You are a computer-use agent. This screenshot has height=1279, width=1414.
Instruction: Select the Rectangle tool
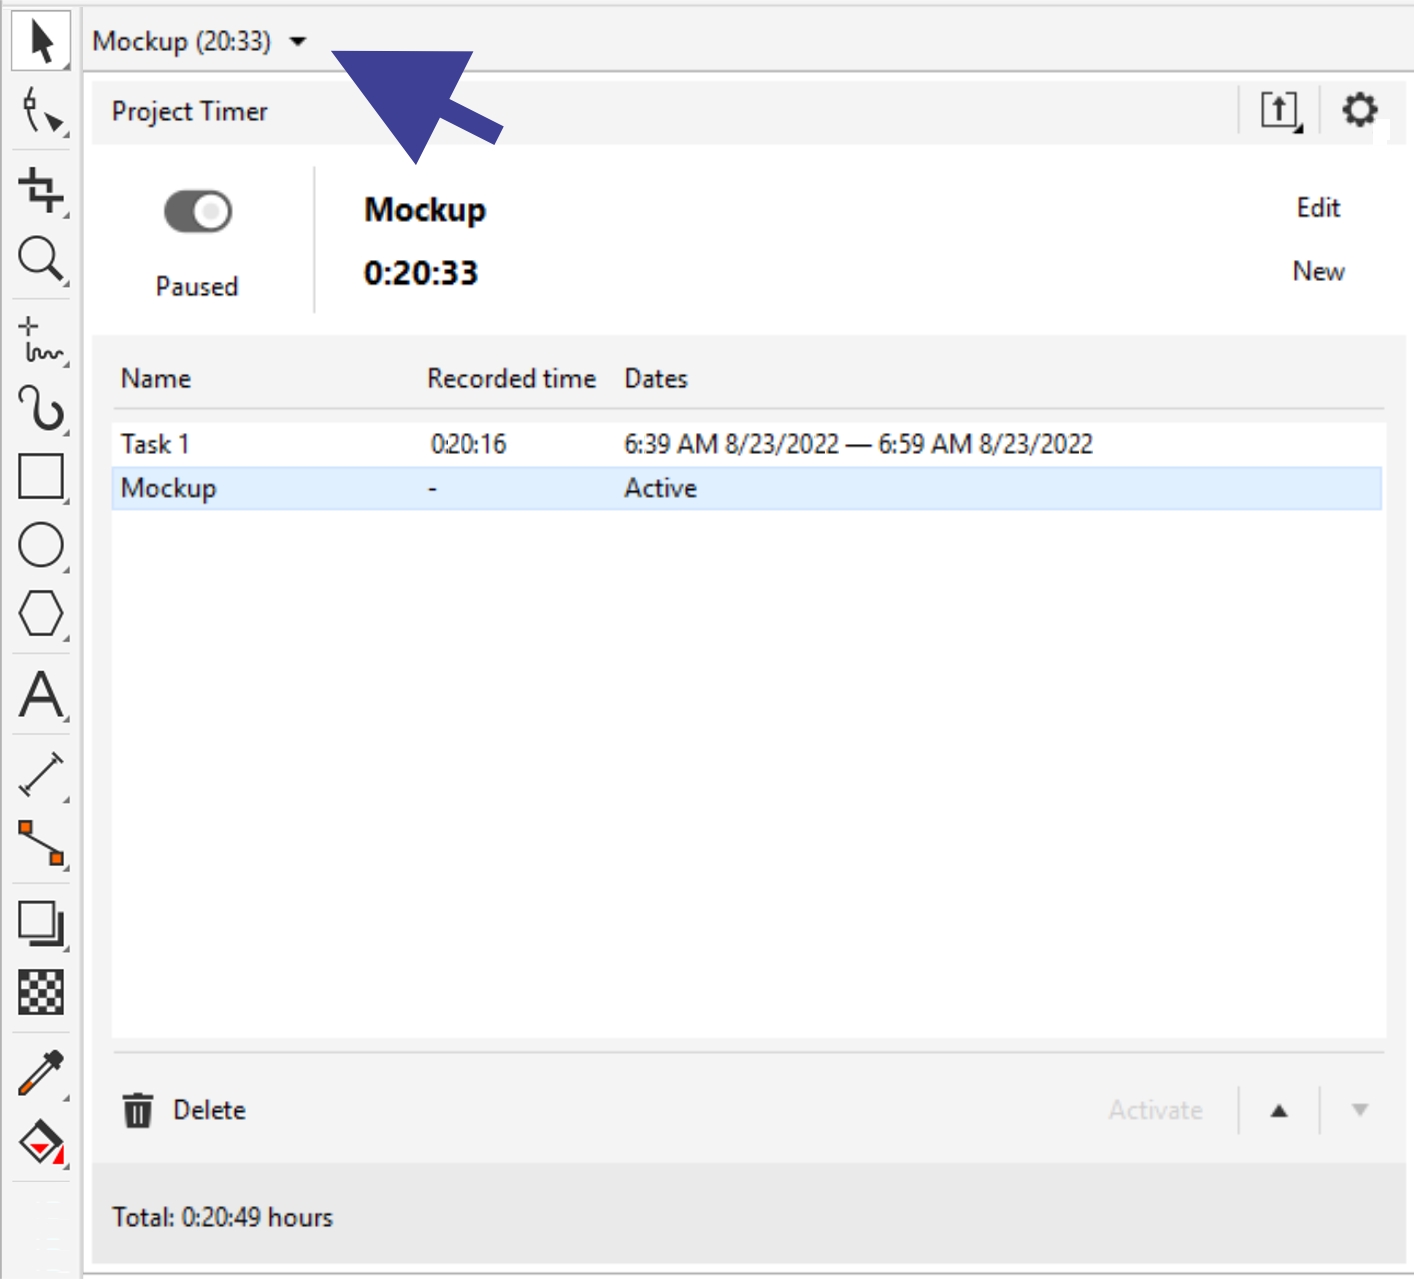(41, 476)
